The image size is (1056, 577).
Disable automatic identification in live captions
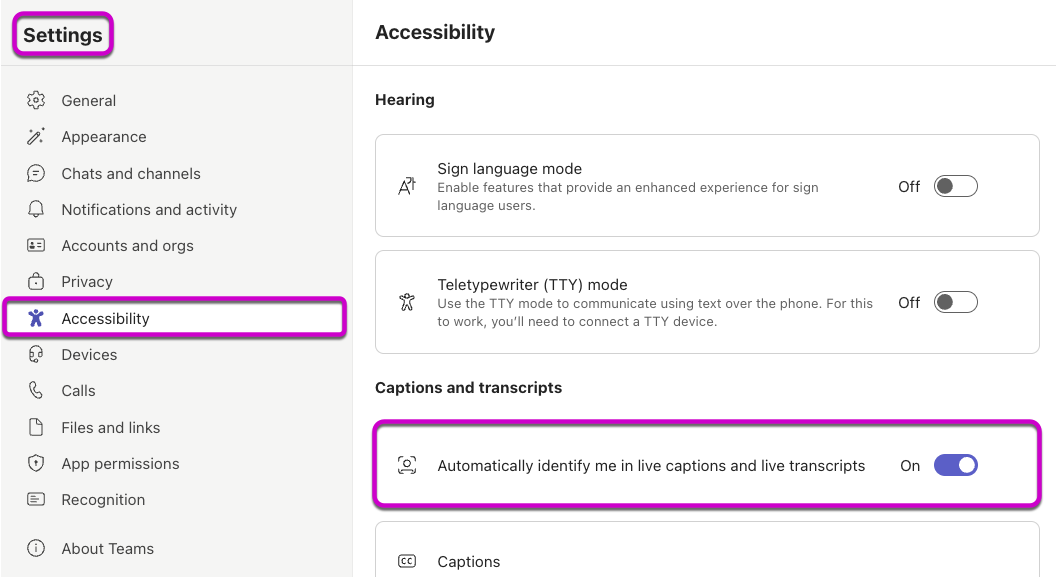click(x=955, y=465)
